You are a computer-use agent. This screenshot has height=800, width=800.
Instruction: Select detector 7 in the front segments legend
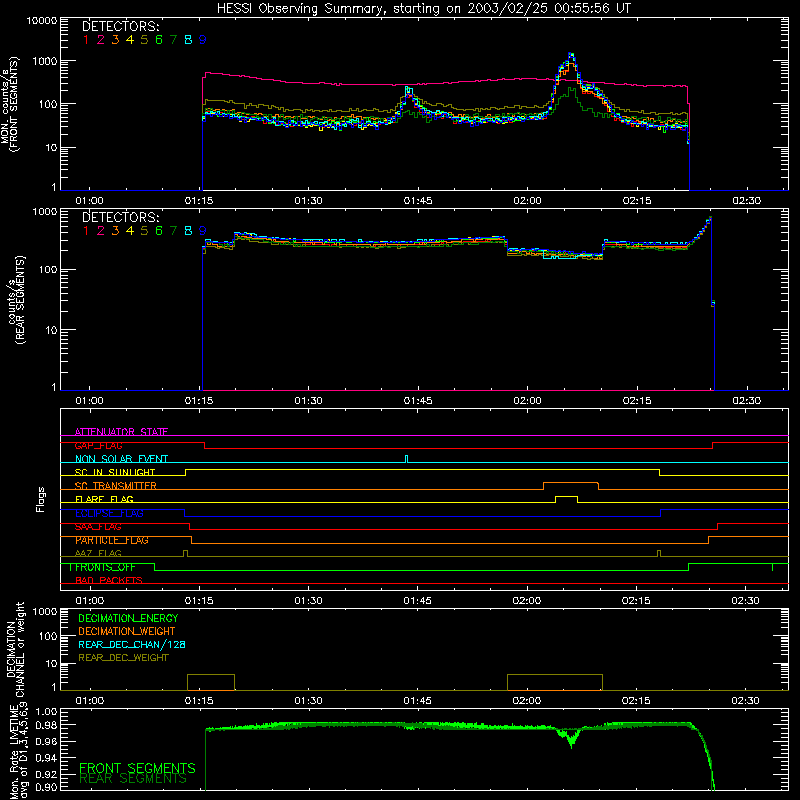[x=173, y=40]
